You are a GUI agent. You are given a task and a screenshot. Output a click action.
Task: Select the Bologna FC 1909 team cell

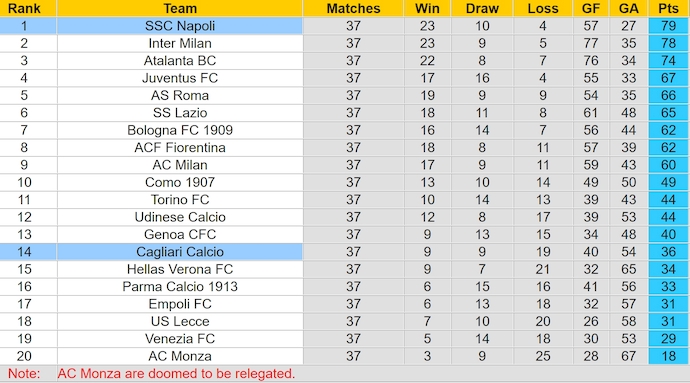point(180,130)
